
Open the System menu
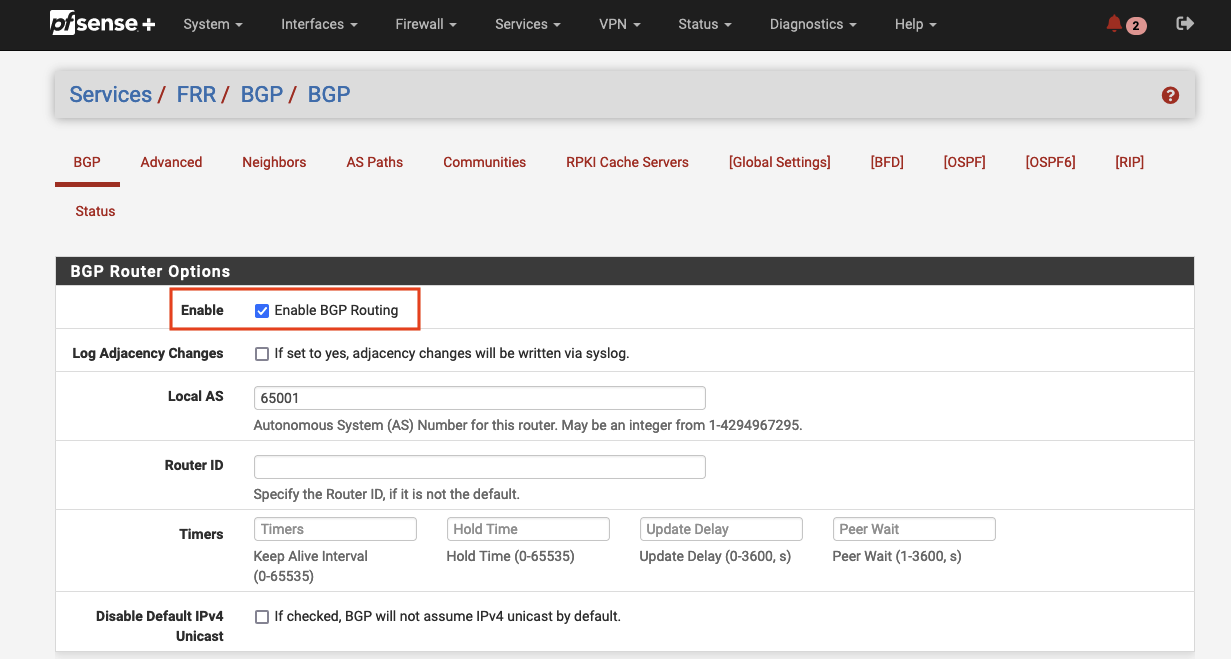[x=212, y=24]
